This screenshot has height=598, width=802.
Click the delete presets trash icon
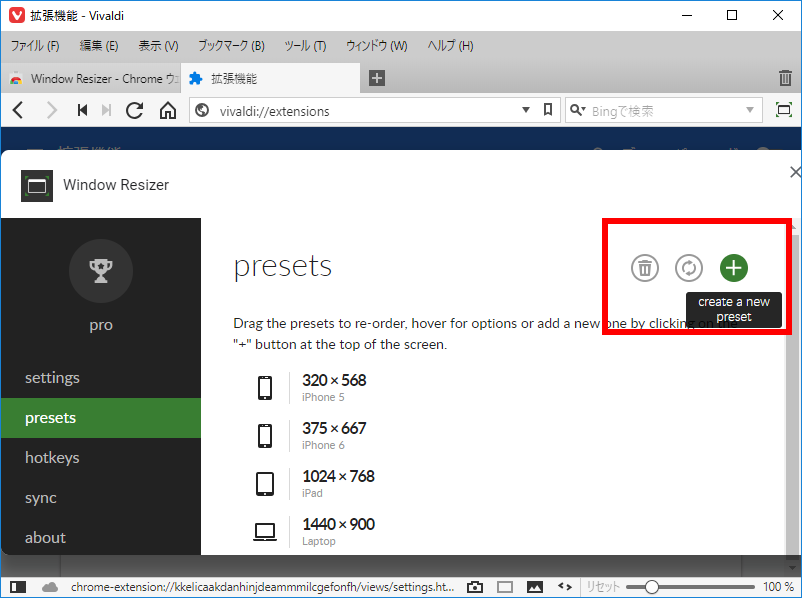644,268
